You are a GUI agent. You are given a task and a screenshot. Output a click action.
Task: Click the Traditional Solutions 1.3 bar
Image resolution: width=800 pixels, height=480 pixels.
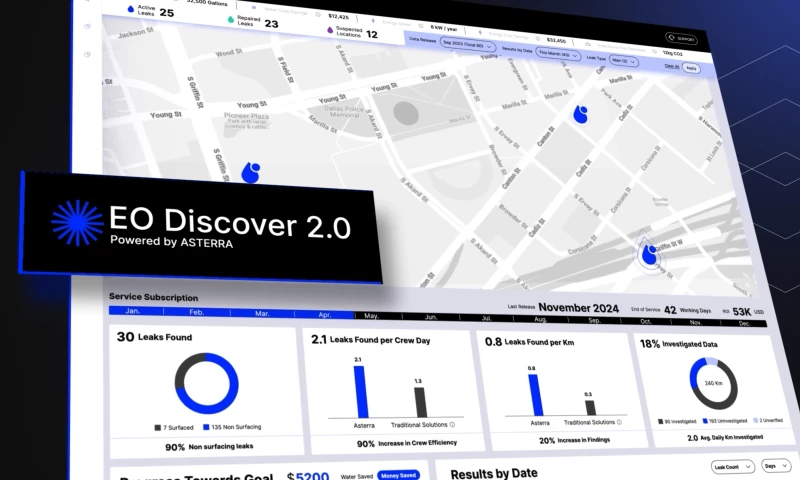[x=420, y=402]
